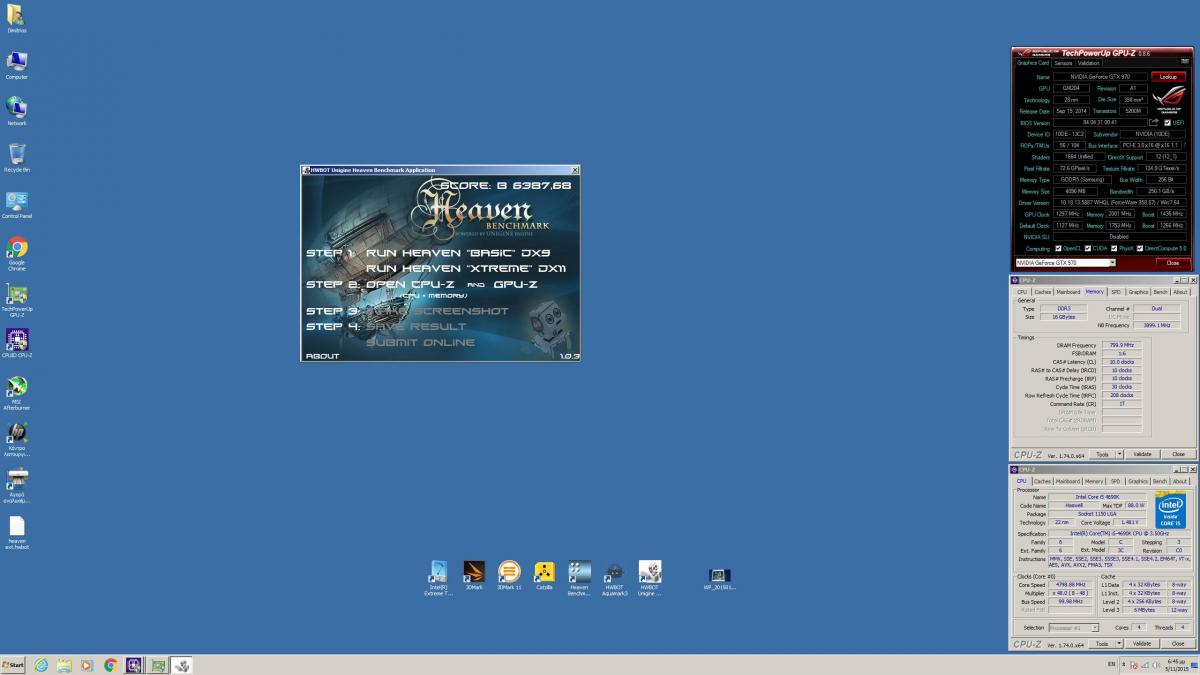The width and height of the screenshot is (1200, 675).
Task: Toggle the CUDA checkbox in GPU-Z
Action: (1086, 248)
